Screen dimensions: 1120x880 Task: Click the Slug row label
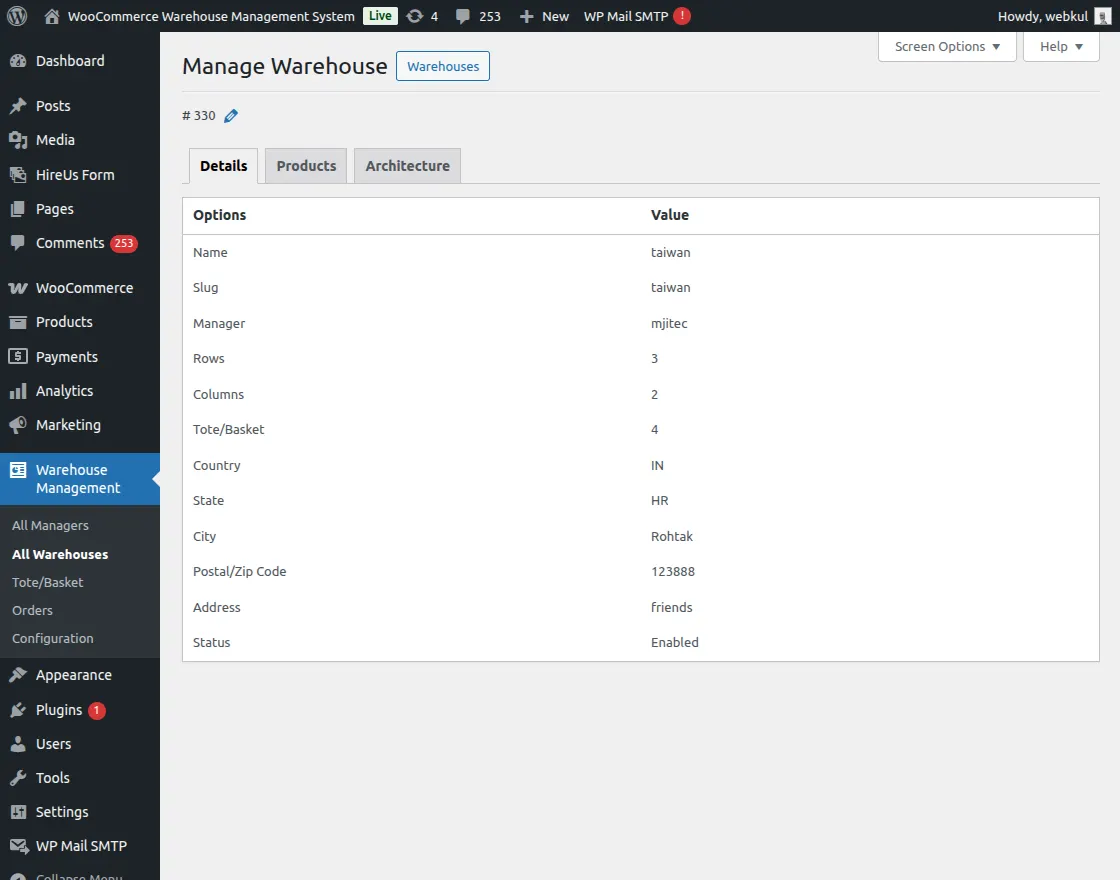[206, 288]
